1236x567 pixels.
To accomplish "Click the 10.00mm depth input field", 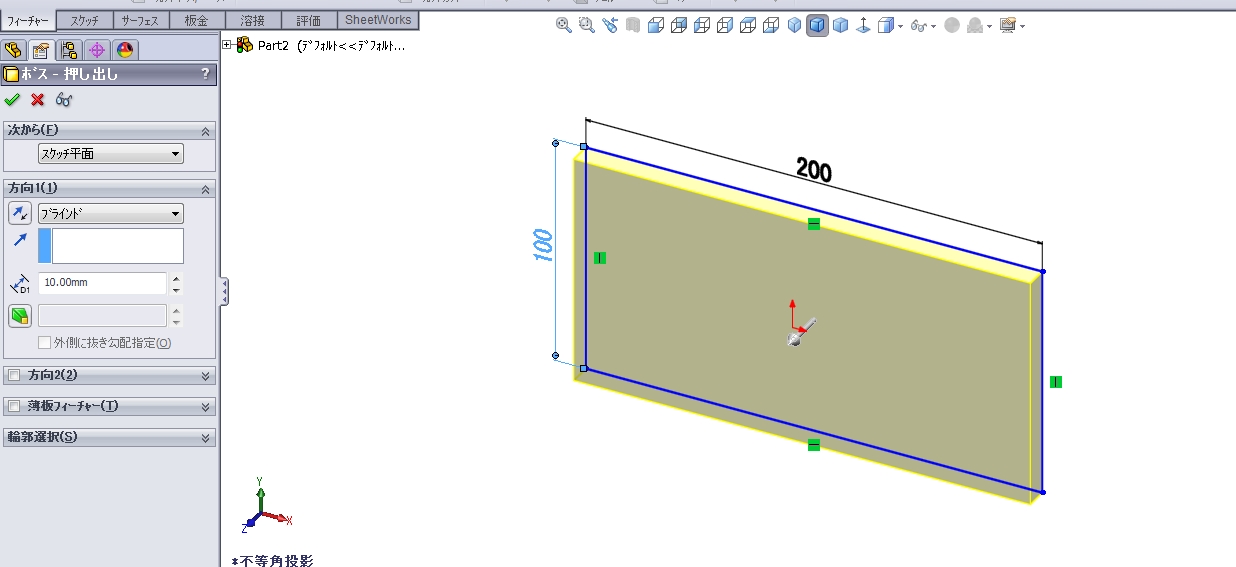I will [x=102, y=283].
